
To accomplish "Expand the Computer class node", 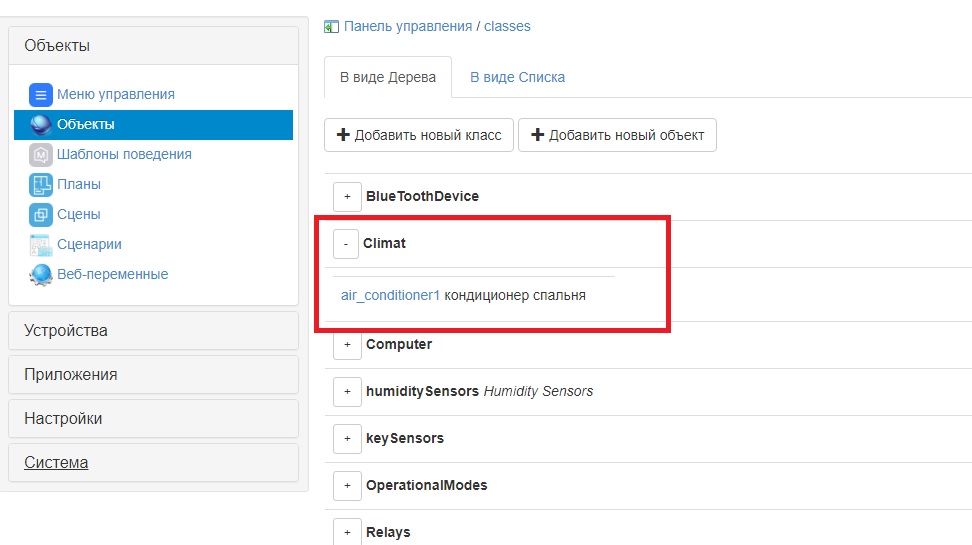I will [x=347, y=345].
